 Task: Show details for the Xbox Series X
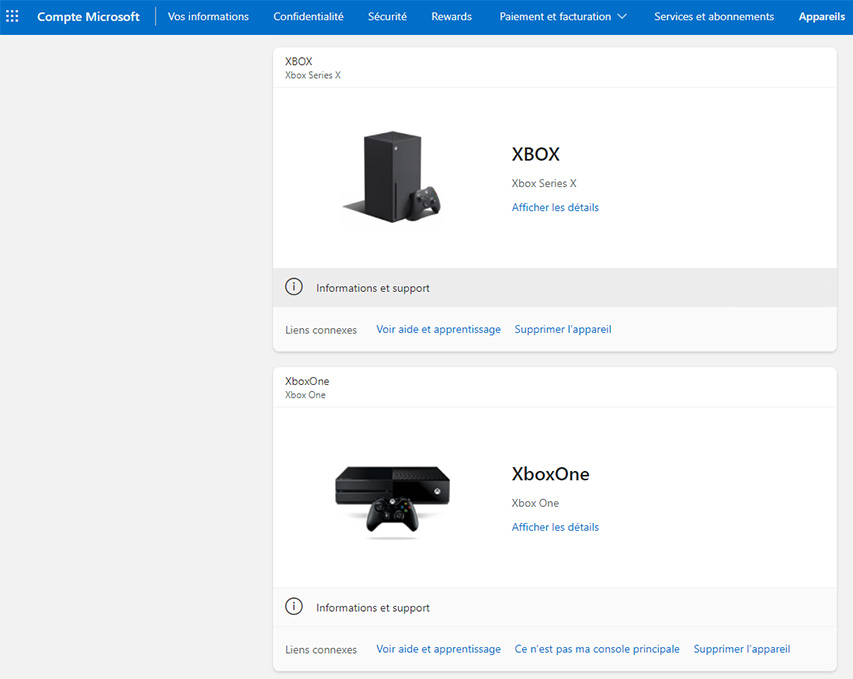click(555, 208)
